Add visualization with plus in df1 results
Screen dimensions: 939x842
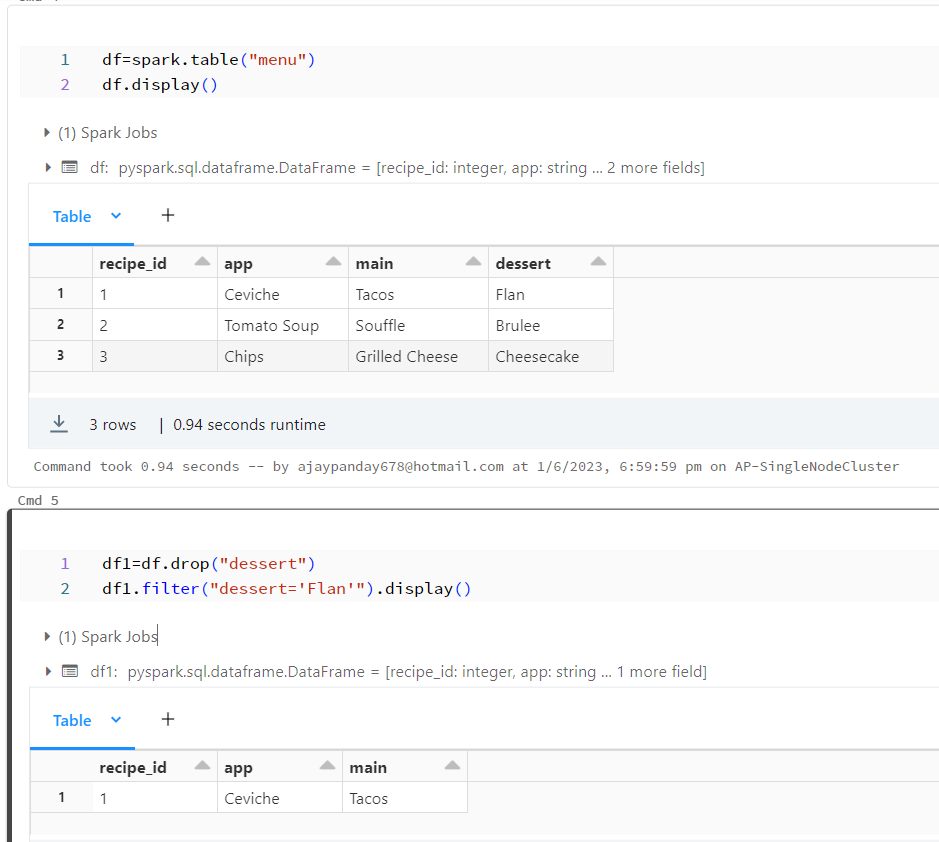coord(168,719)
